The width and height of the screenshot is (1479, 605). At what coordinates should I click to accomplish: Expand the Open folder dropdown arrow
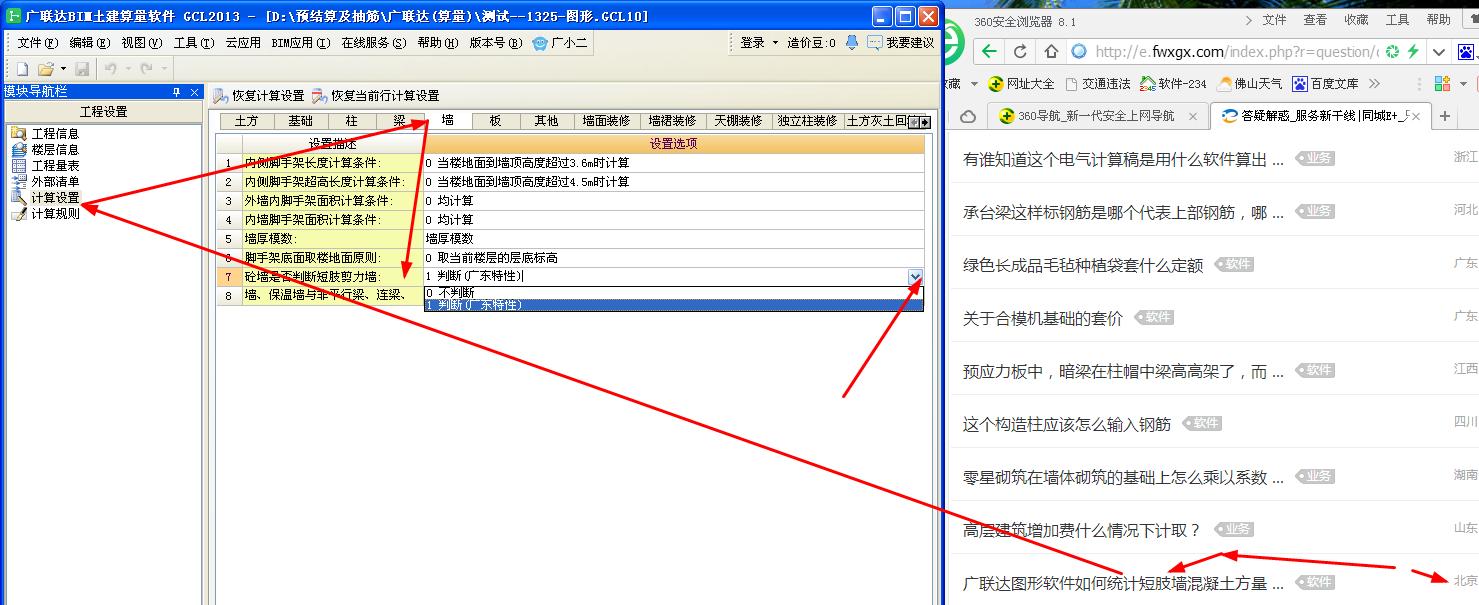pyautogui.click(x=63, y=69)
